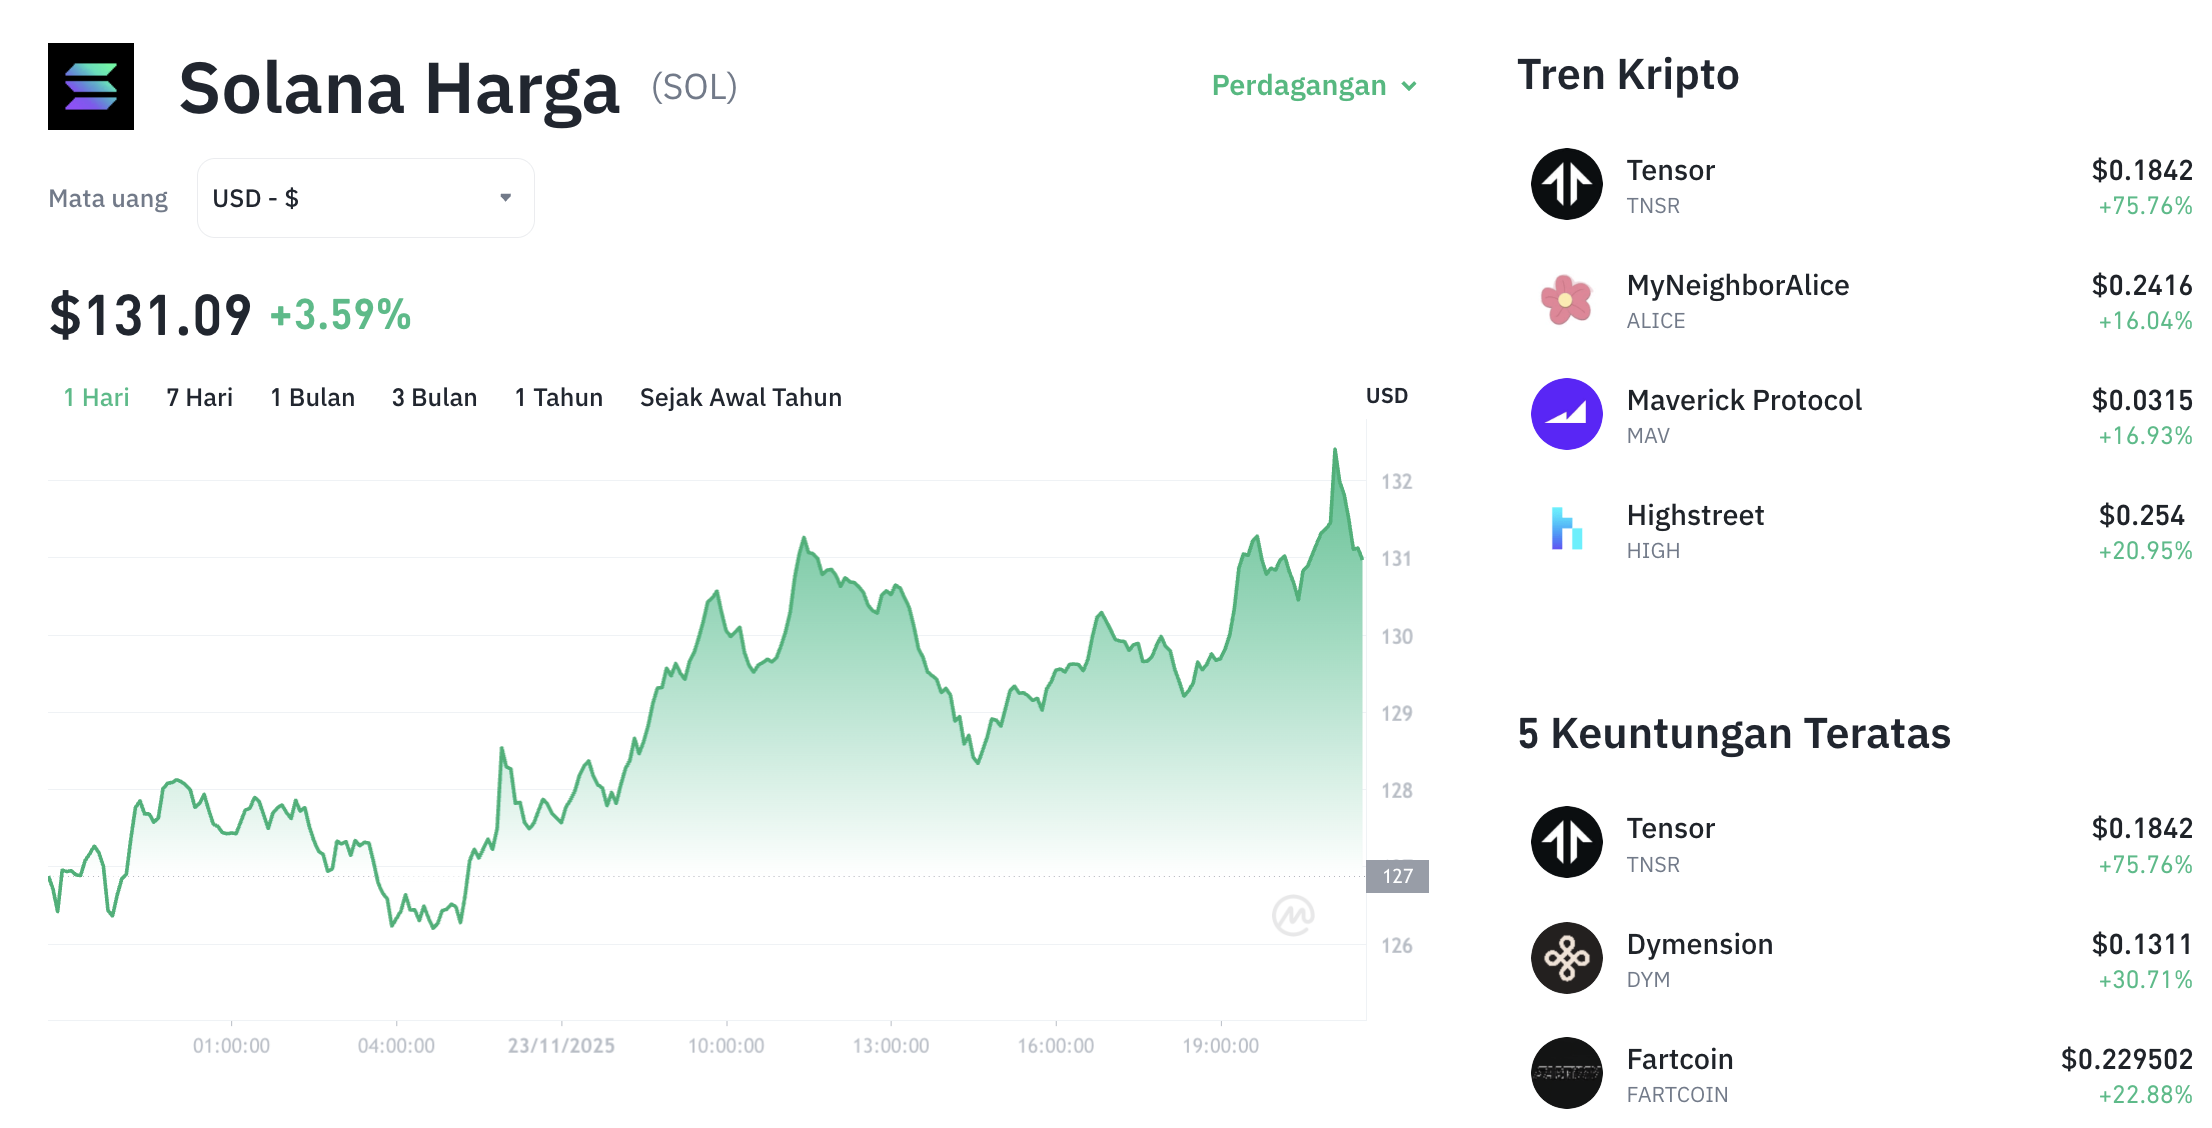2212x1128 pixels.
Task: Click the CoinMarketCap watermark on the chart
Action: (x=1294, y=915)
